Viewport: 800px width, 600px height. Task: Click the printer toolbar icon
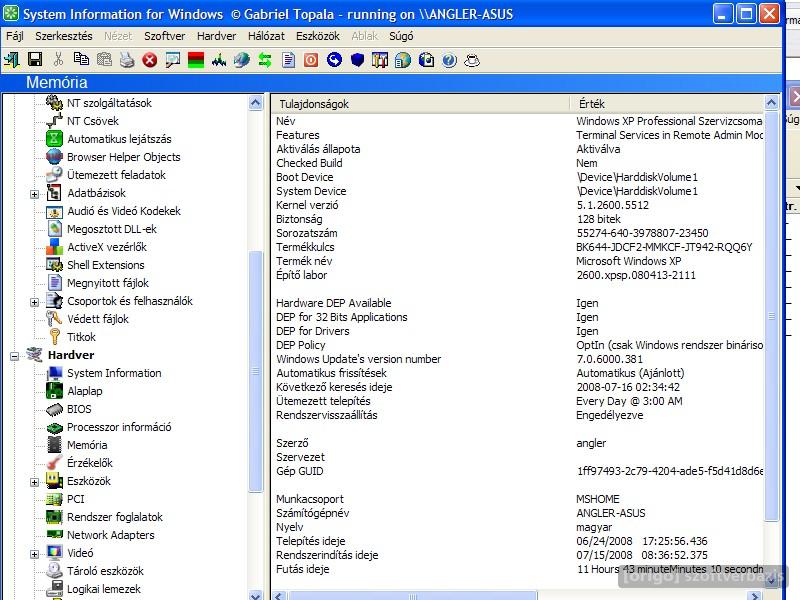[x=127, y=60]
